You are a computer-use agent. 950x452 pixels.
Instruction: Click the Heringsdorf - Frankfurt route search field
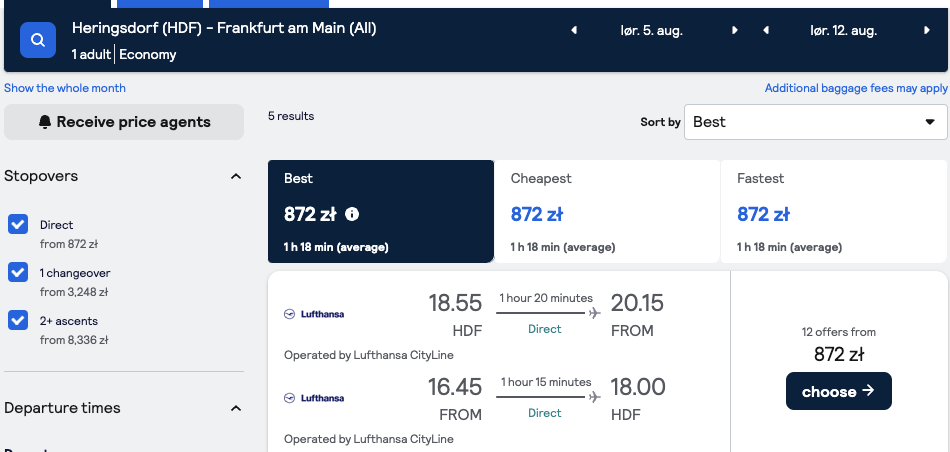(224, 28)
